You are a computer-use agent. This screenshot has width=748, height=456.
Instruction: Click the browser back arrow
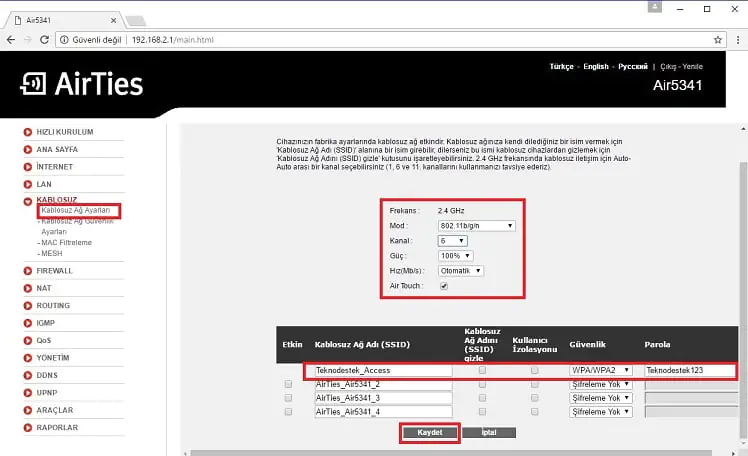click(11, 40)
